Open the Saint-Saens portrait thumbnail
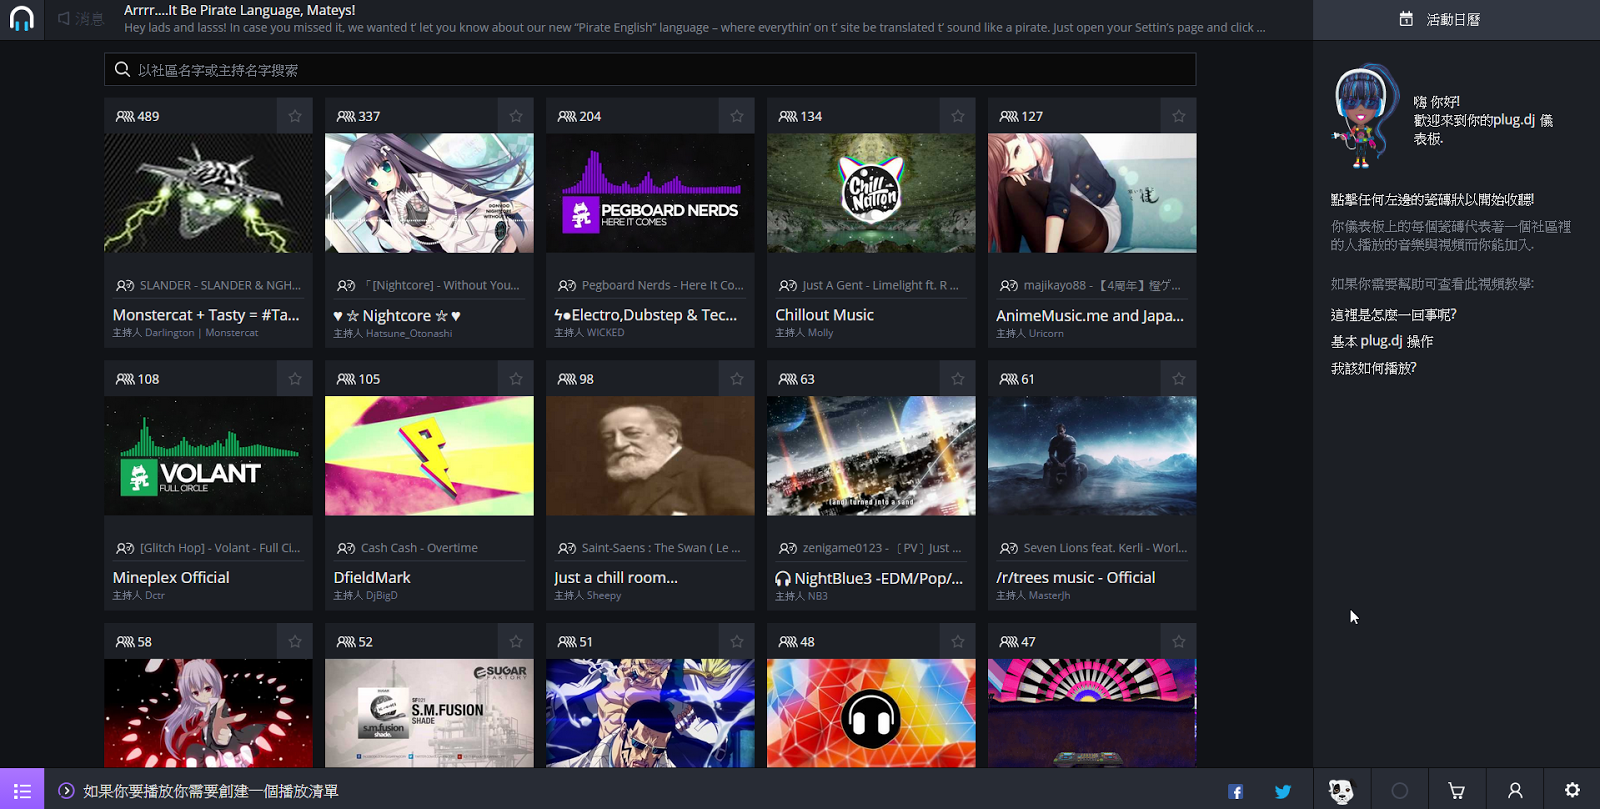The height and width of the screenshot is (809, 1600). [x=650, y=456]
